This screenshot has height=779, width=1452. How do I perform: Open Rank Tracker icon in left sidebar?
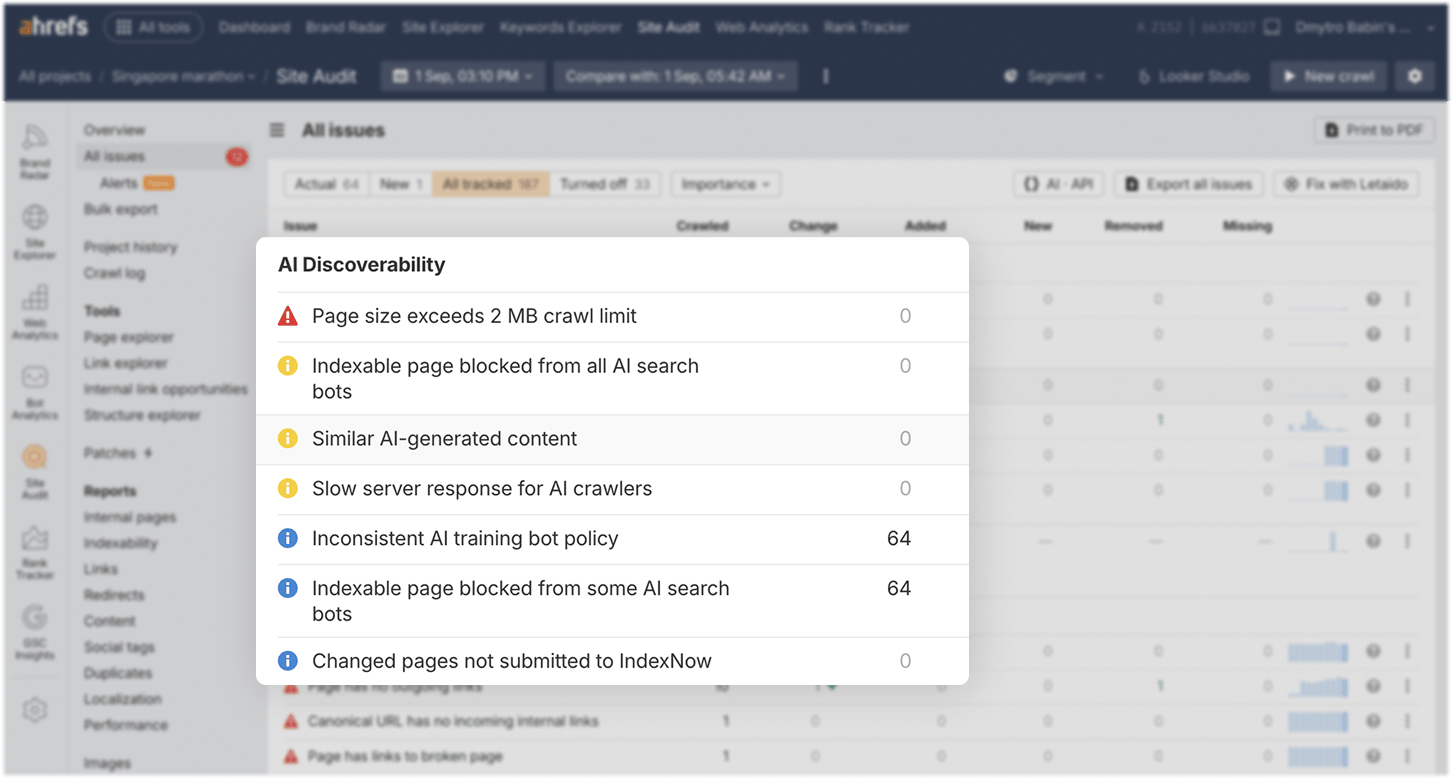click(35, 552)
